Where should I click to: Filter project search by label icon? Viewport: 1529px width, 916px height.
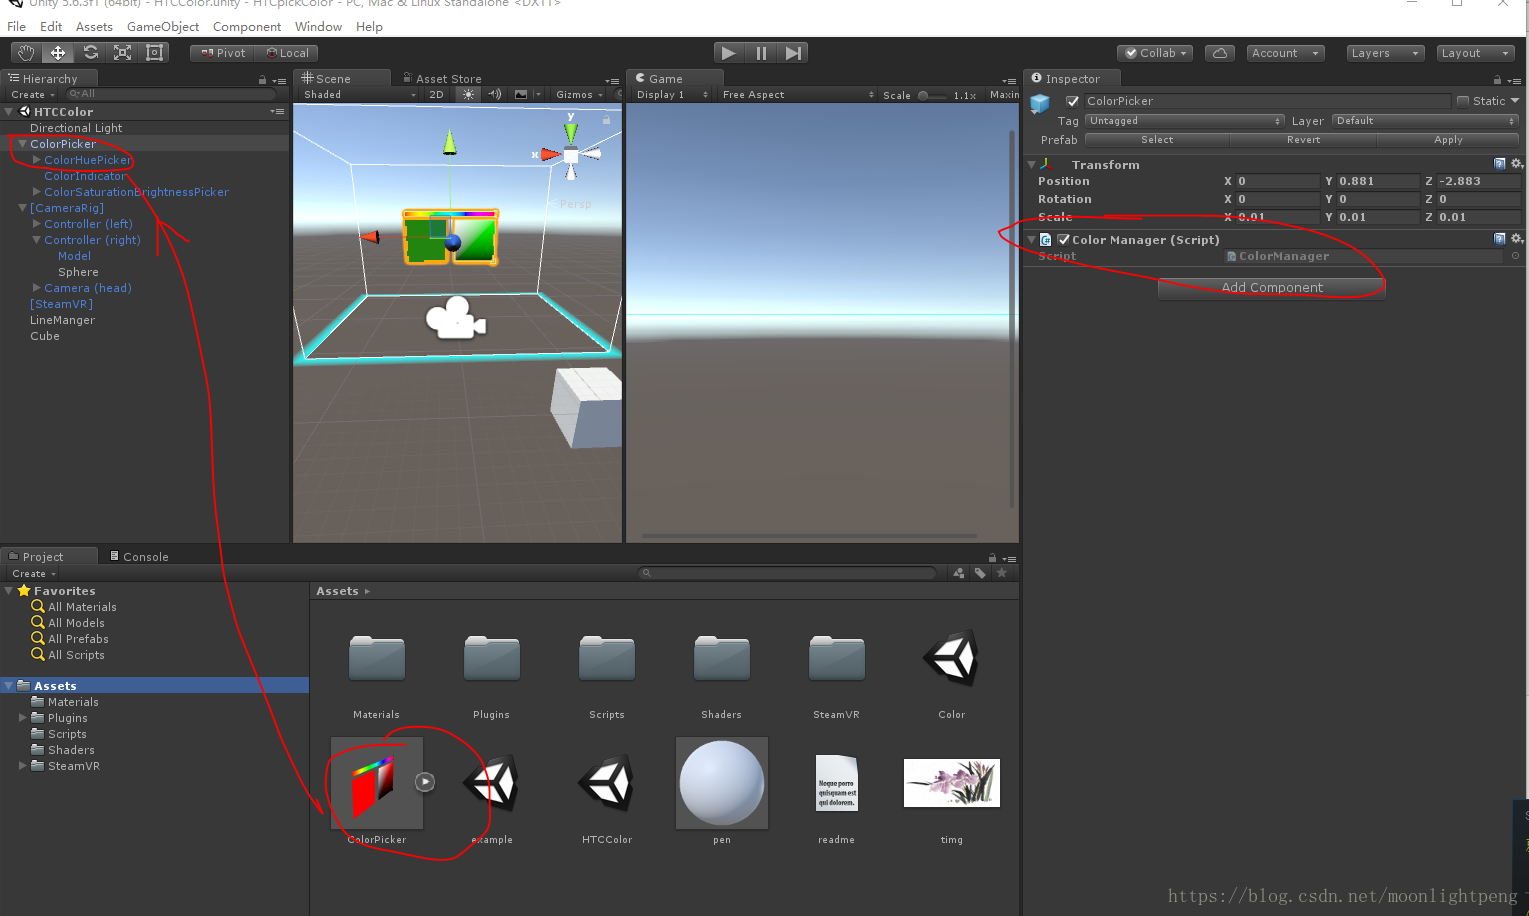pyautogui.click(x=980, y=573)
